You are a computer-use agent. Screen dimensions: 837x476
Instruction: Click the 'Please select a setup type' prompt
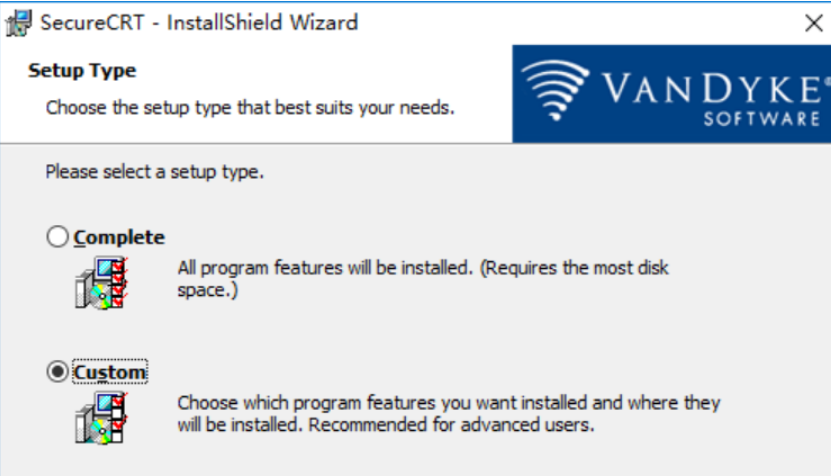(155, 172)
